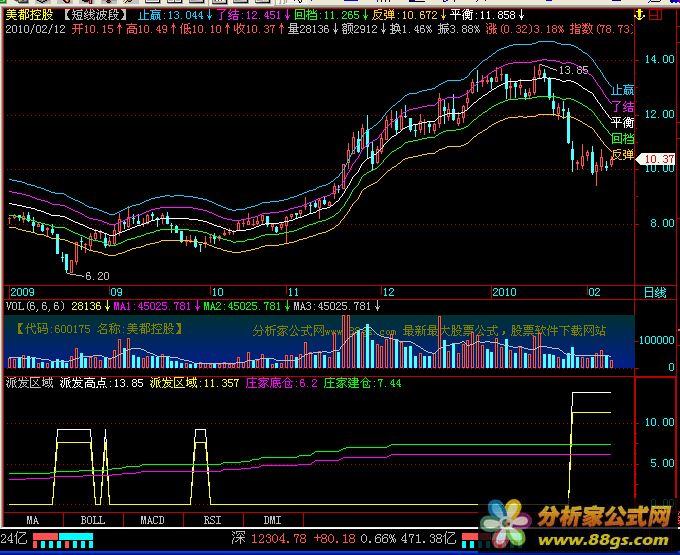Click the 短线波段 indicator name label
This screenshot has height=555, width=680.
(98, 16)
